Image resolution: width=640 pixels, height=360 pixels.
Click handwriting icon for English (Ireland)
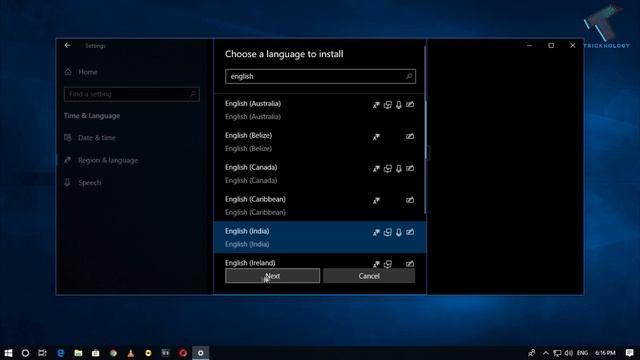pyautogui.click(x=410, y=264)
